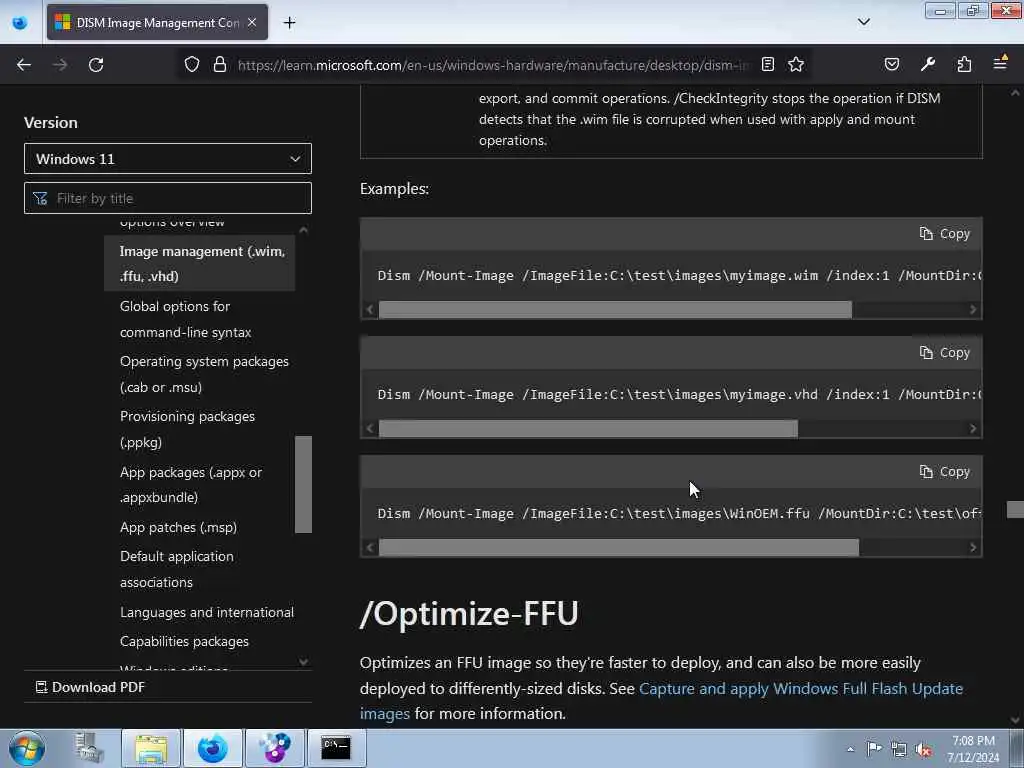Image resolution: width=1024 pixels, height=768 pixels.
Task: Click the myimage.wim horizontal scrollbar thumb
Action: tap(615, 310)
